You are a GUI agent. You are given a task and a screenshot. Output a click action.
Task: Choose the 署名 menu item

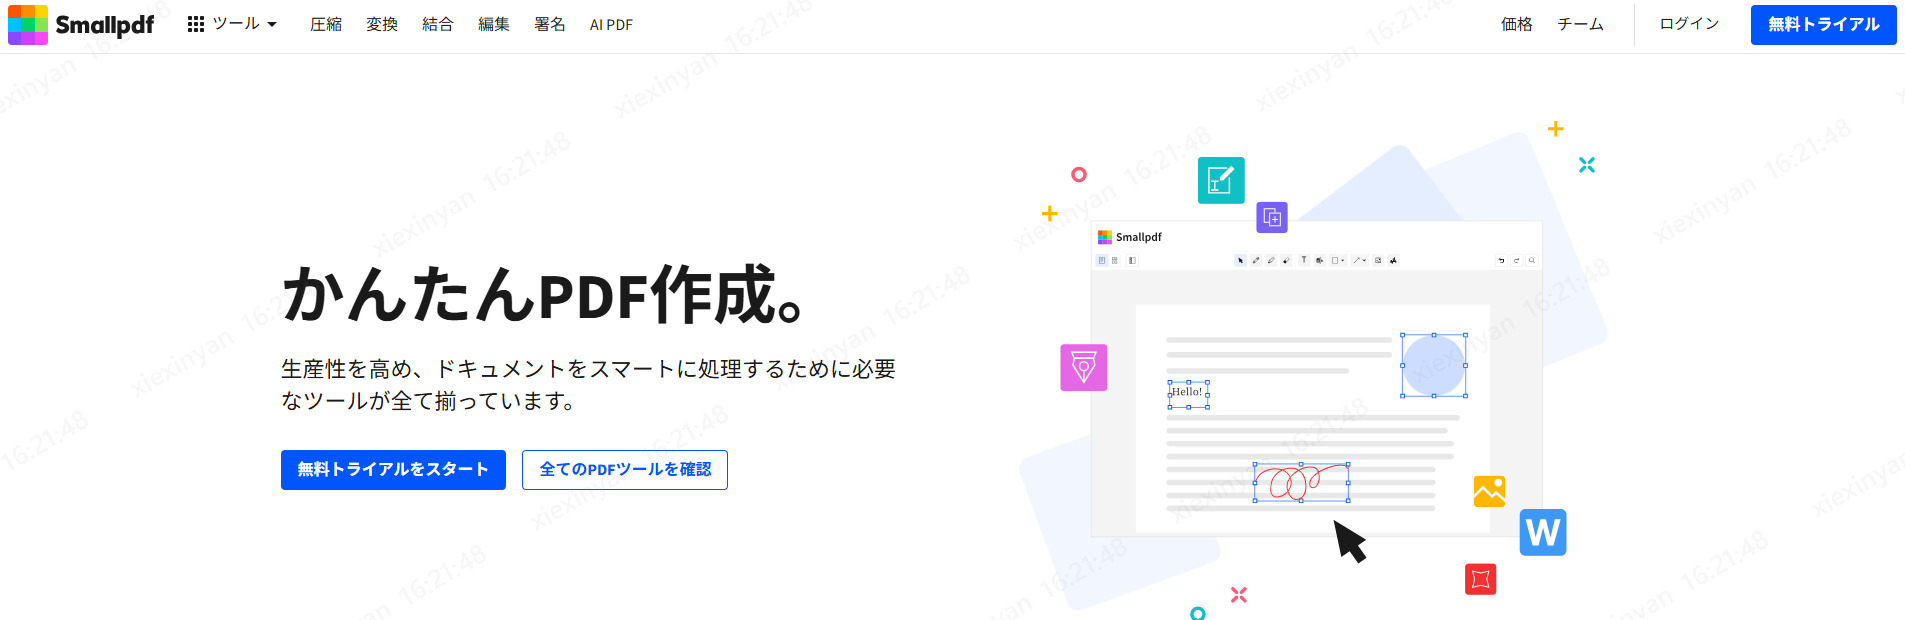pyautogui.click(x=550, y=24)
